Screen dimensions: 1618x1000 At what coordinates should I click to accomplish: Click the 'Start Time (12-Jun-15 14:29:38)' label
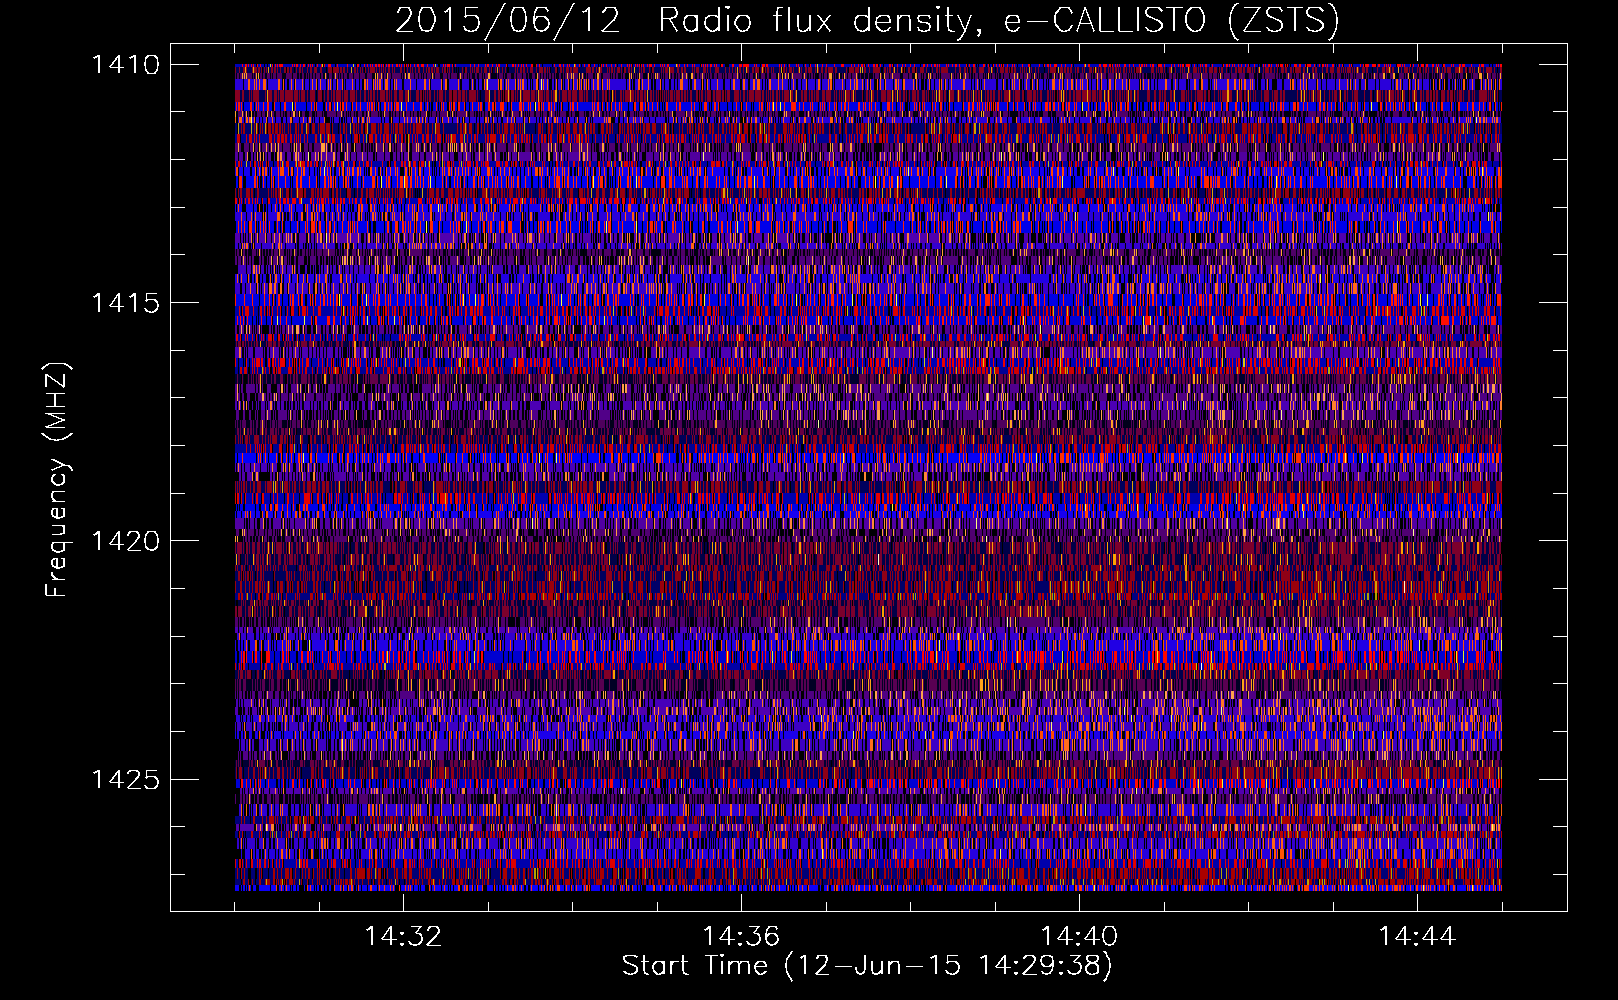867,966
